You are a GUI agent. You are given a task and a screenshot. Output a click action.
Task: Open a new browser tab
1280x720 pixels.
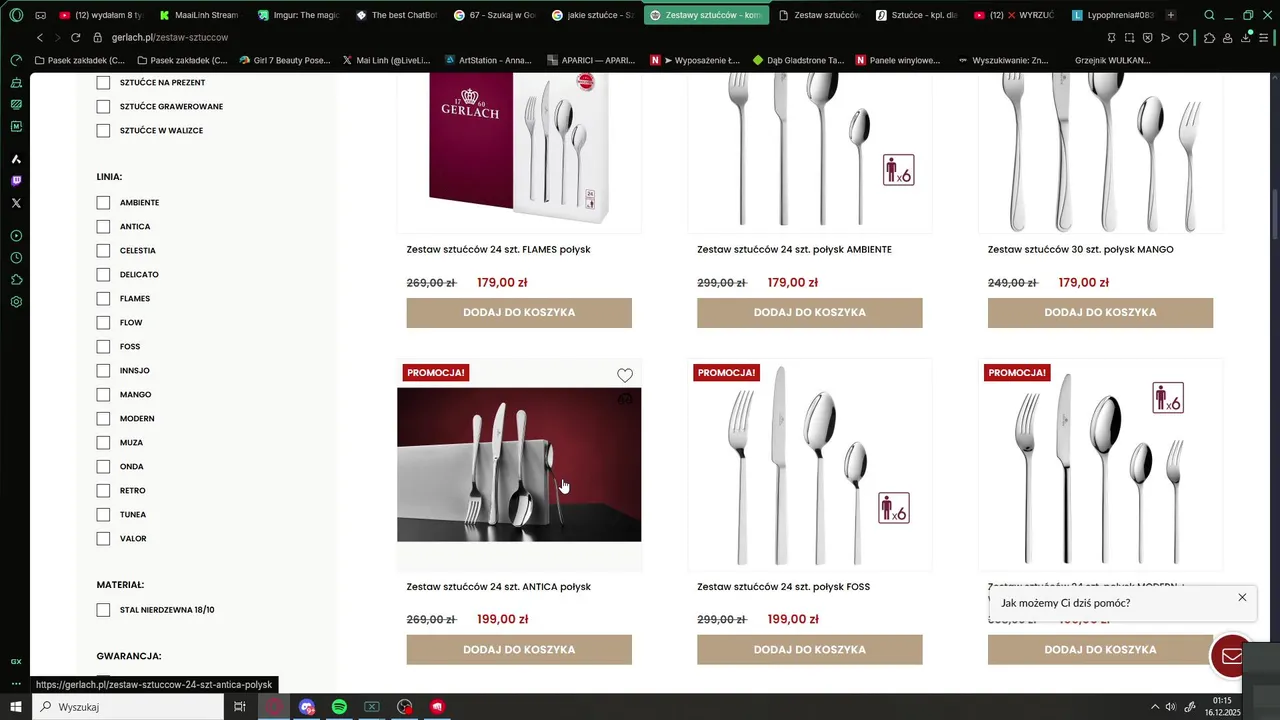[1171, 15]
